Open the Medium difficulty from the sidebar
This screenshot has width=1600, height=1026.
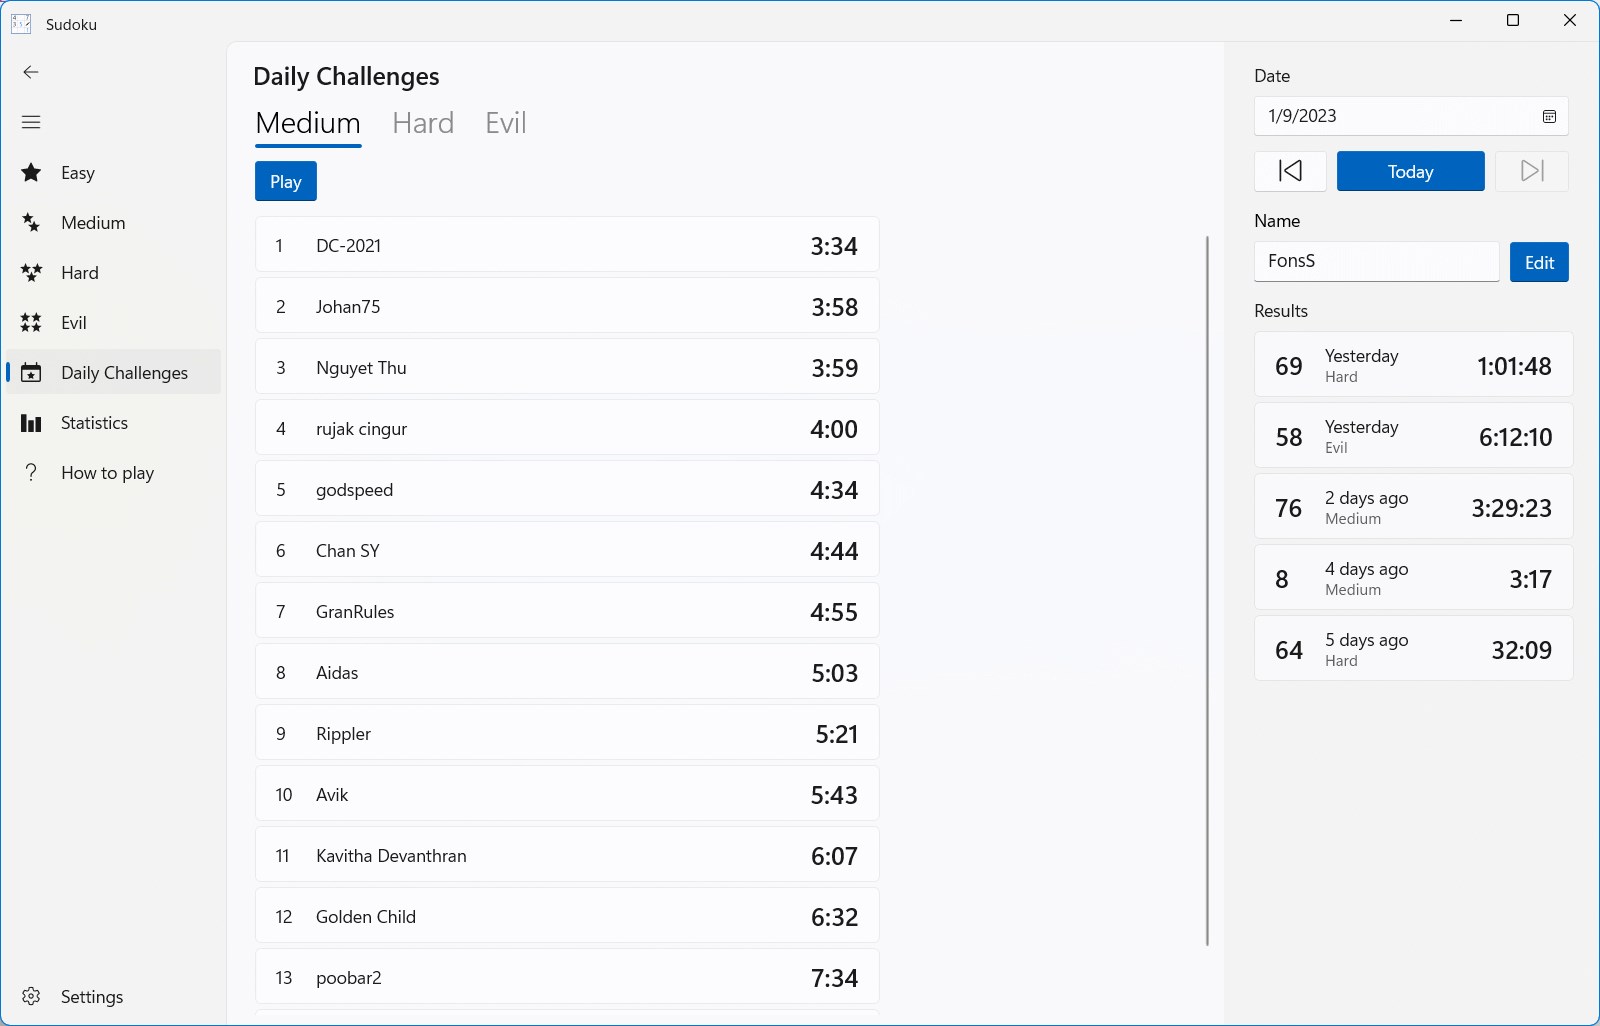(x=93, y=222)
